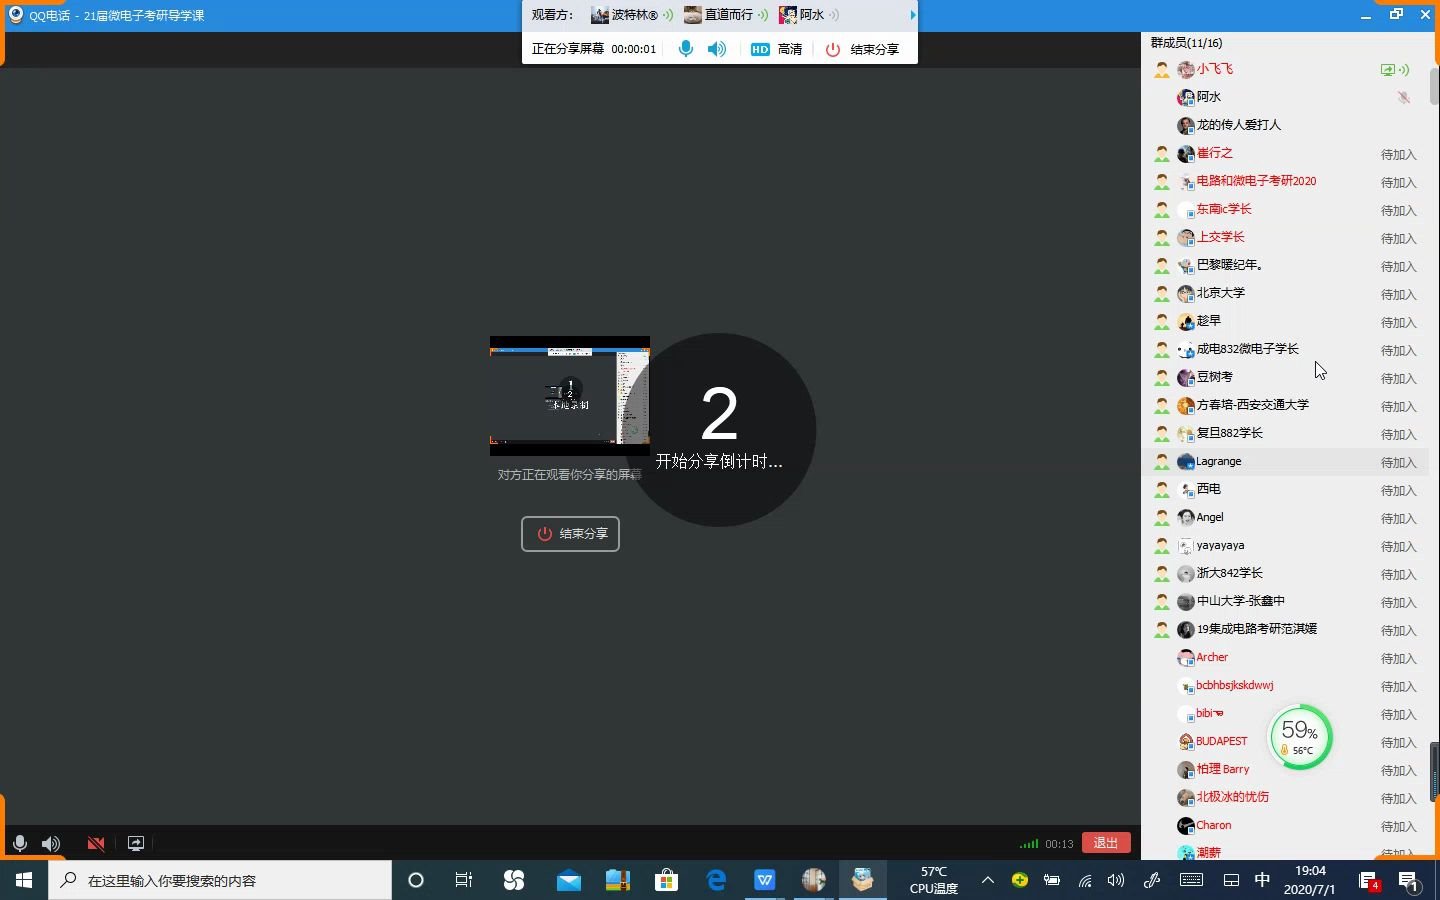Click the avatar icon of Lagrange

pos(1186,462)
